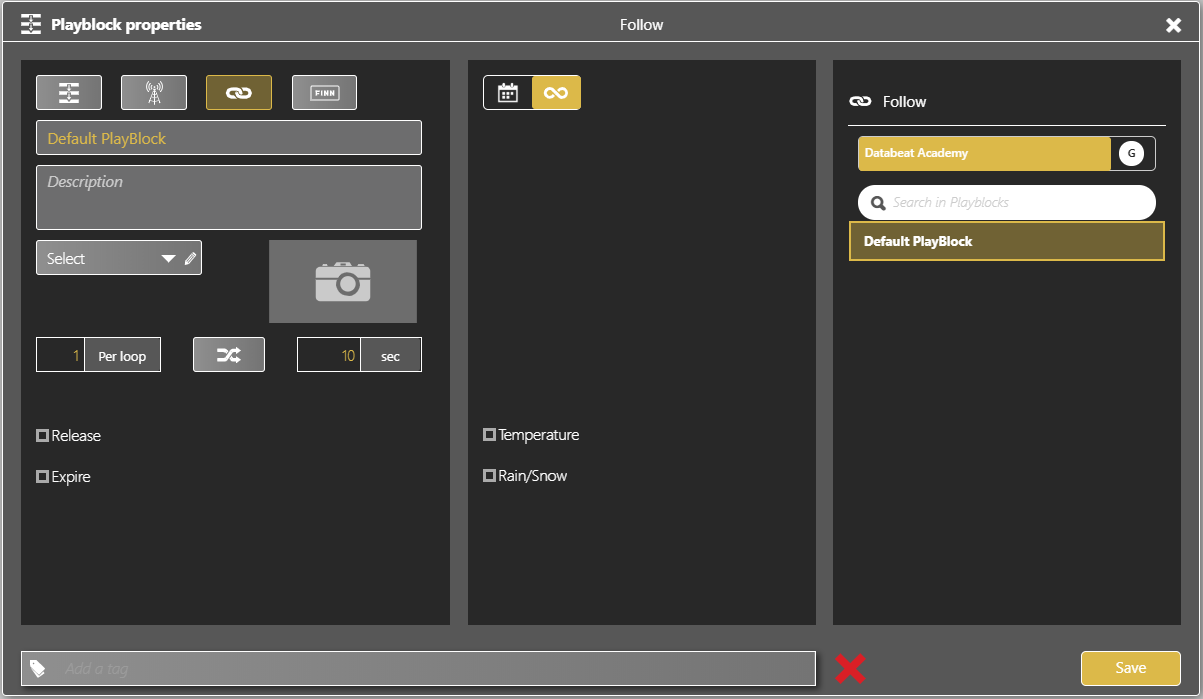Click the seconds duration value field
The height and width of the screenshot is (699, 1203).
pyautogui.click(x=329, y=355)
